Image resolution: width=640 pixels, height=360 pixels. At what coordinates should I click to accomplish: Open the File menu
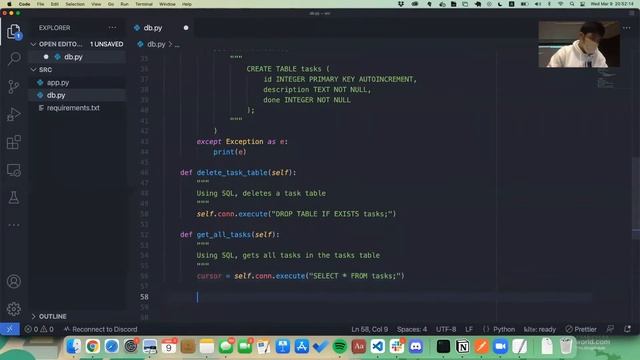click(40, 4)
